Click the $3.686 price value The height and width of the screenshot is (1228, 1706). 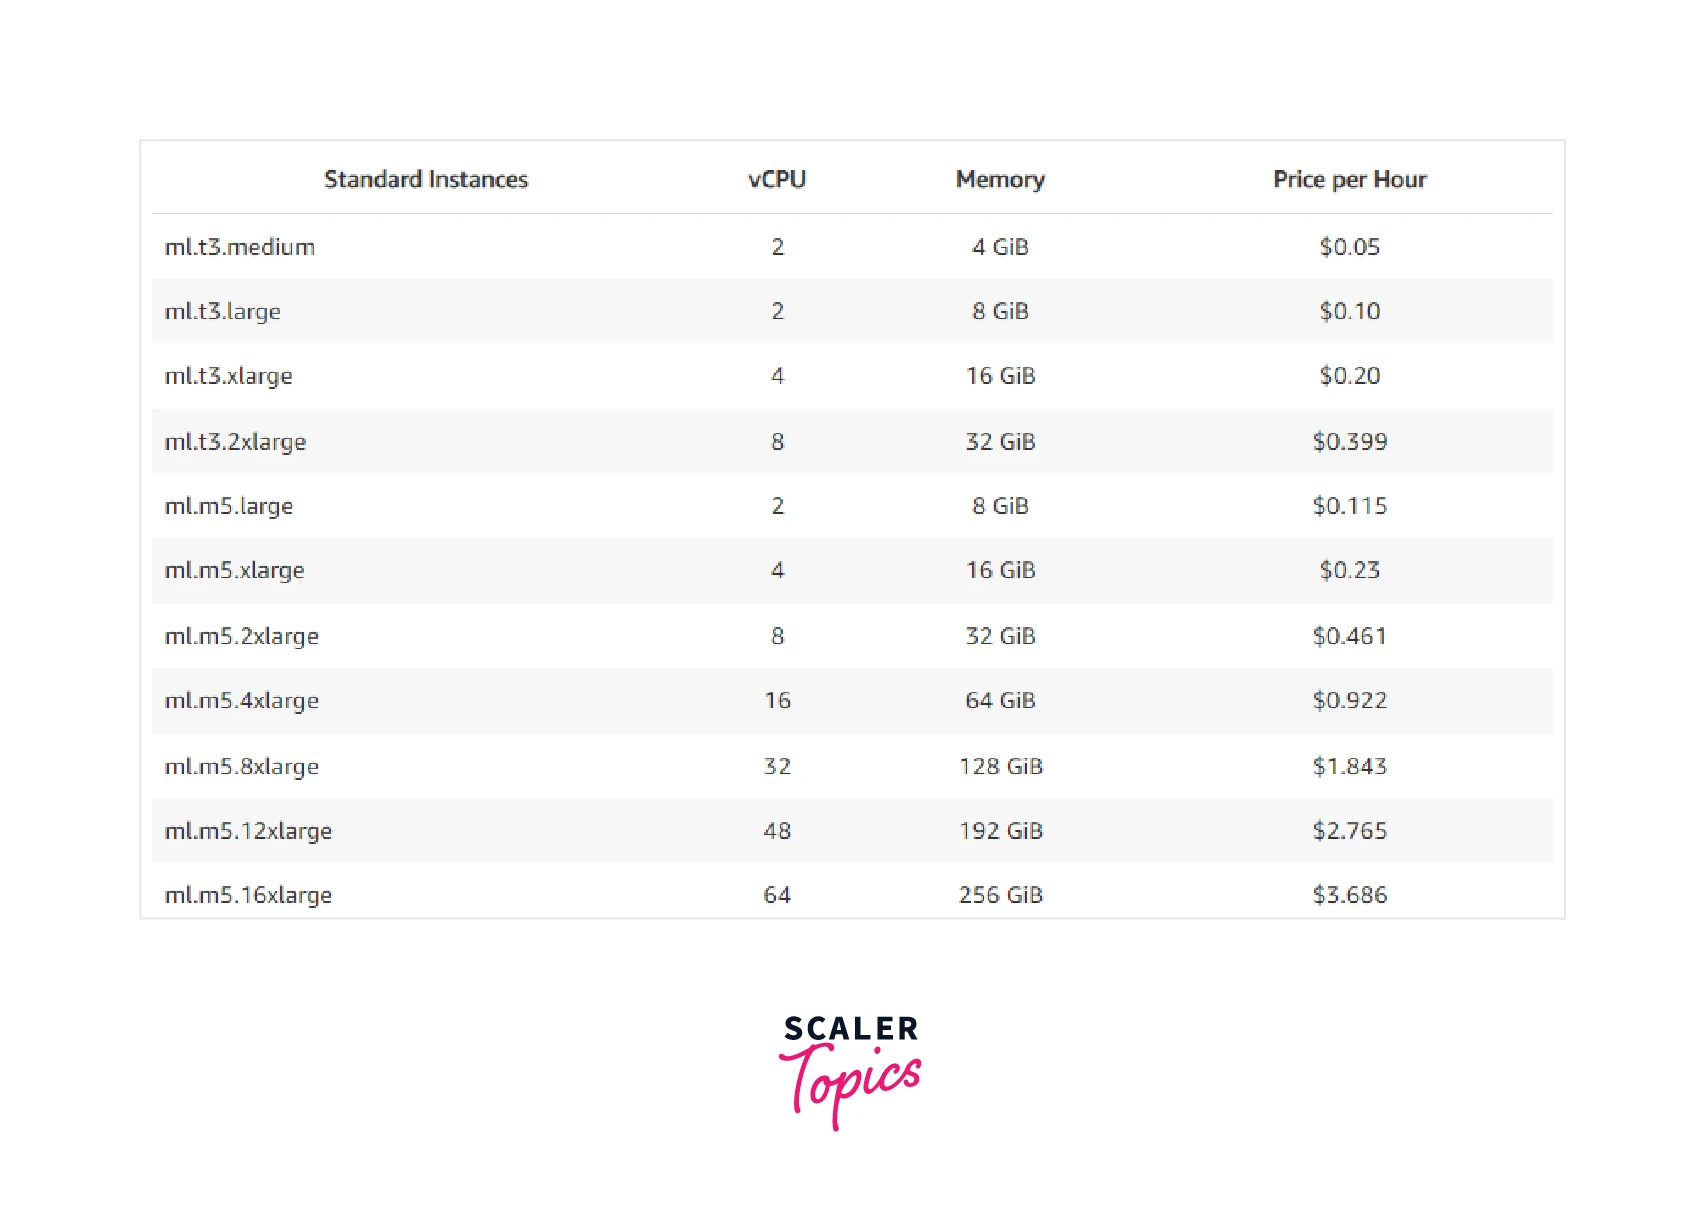pyautogui.click(x=1349, y=895)
